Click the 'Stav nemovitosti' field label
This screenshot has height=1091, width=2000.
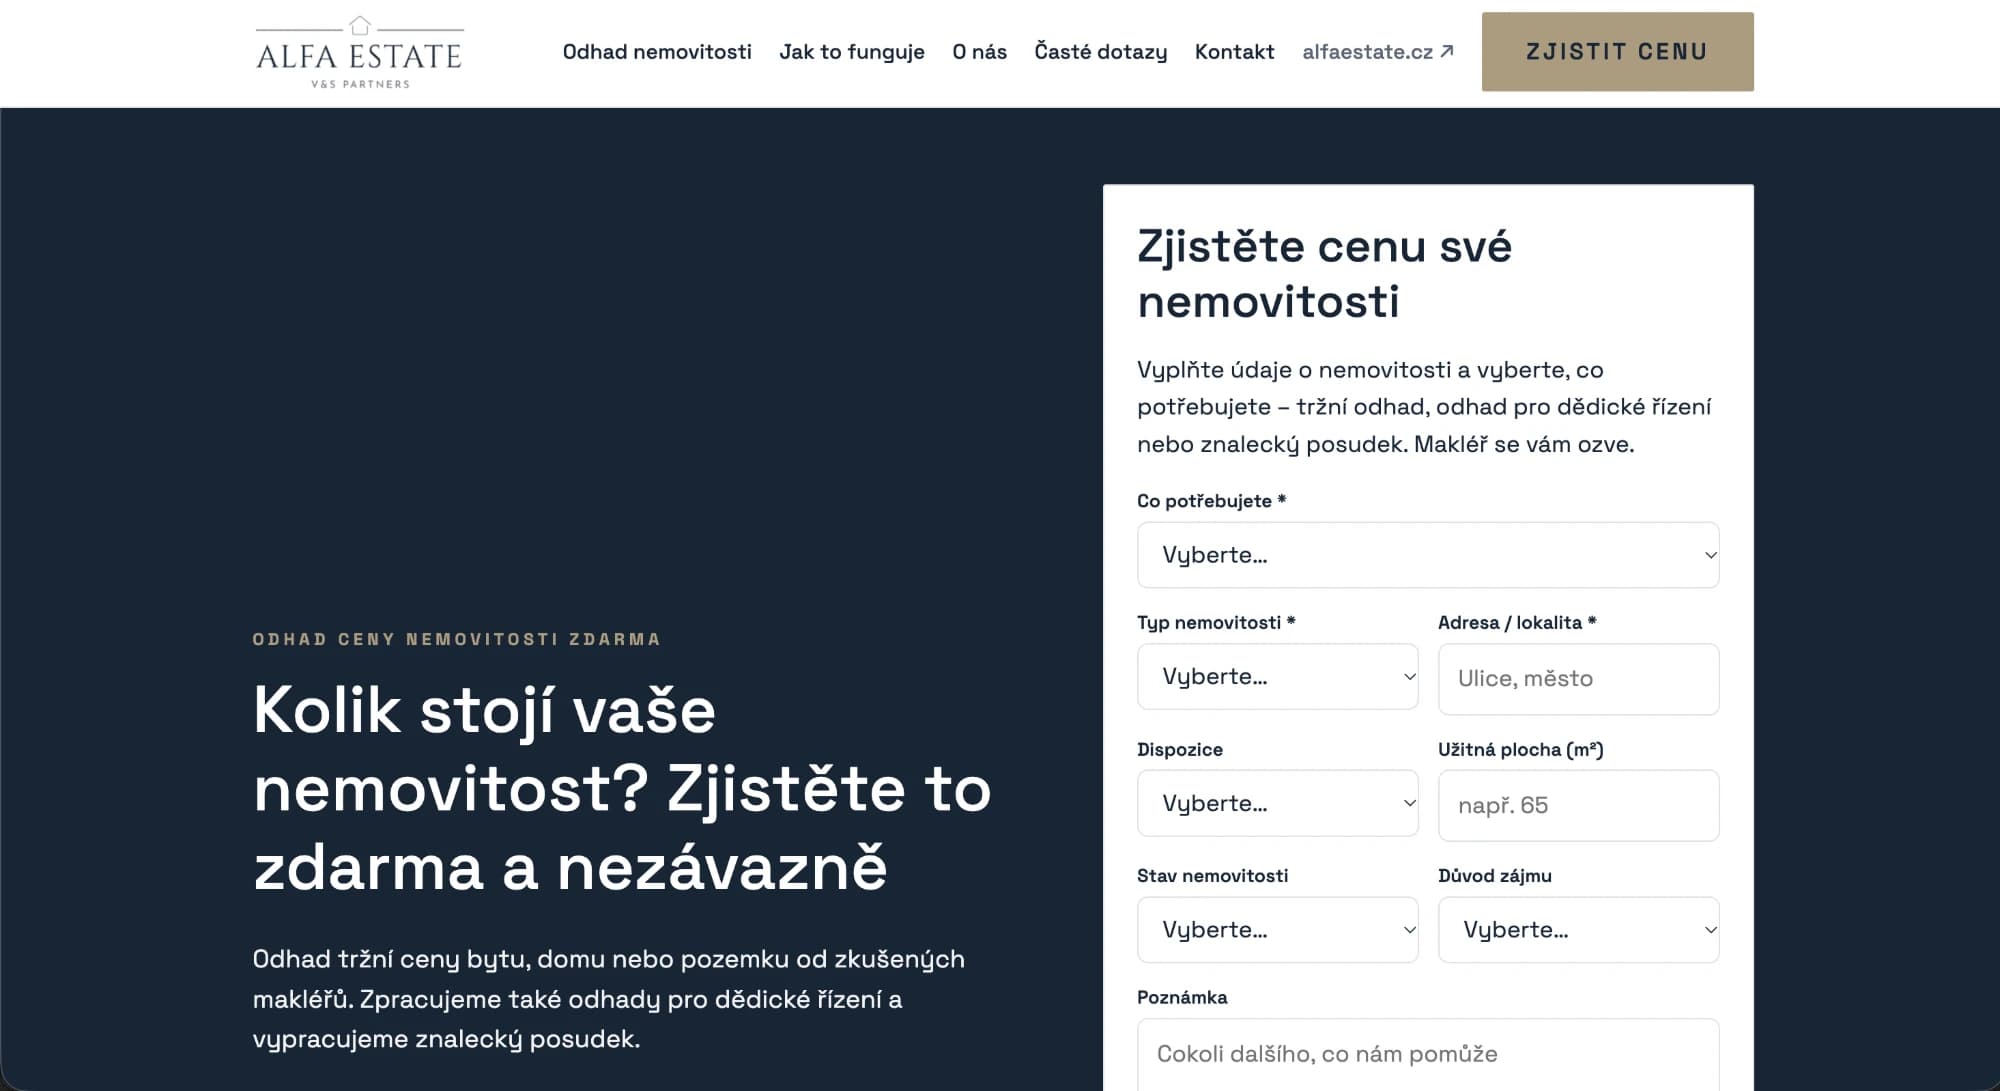point(1212,876)
